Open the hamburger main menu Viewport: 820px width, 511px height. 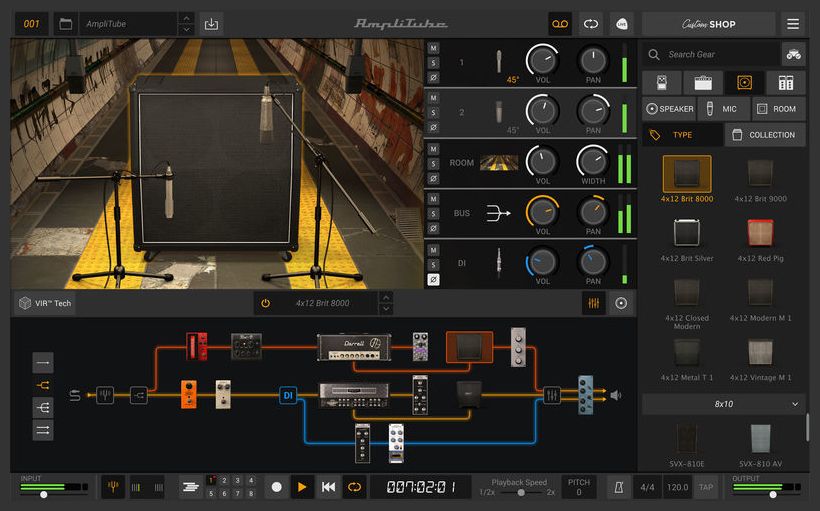coord(793,24)
